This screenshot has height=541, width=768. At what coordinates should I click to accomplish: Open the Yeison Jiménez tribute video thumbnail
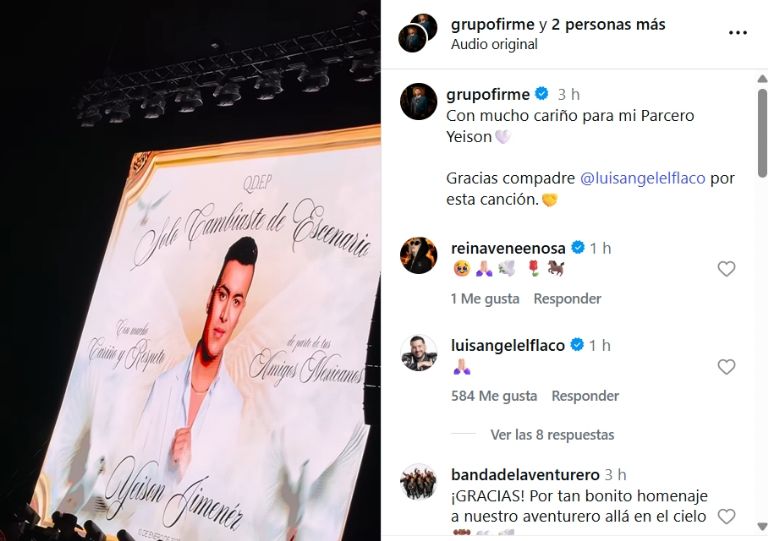(x=190, y=270)
